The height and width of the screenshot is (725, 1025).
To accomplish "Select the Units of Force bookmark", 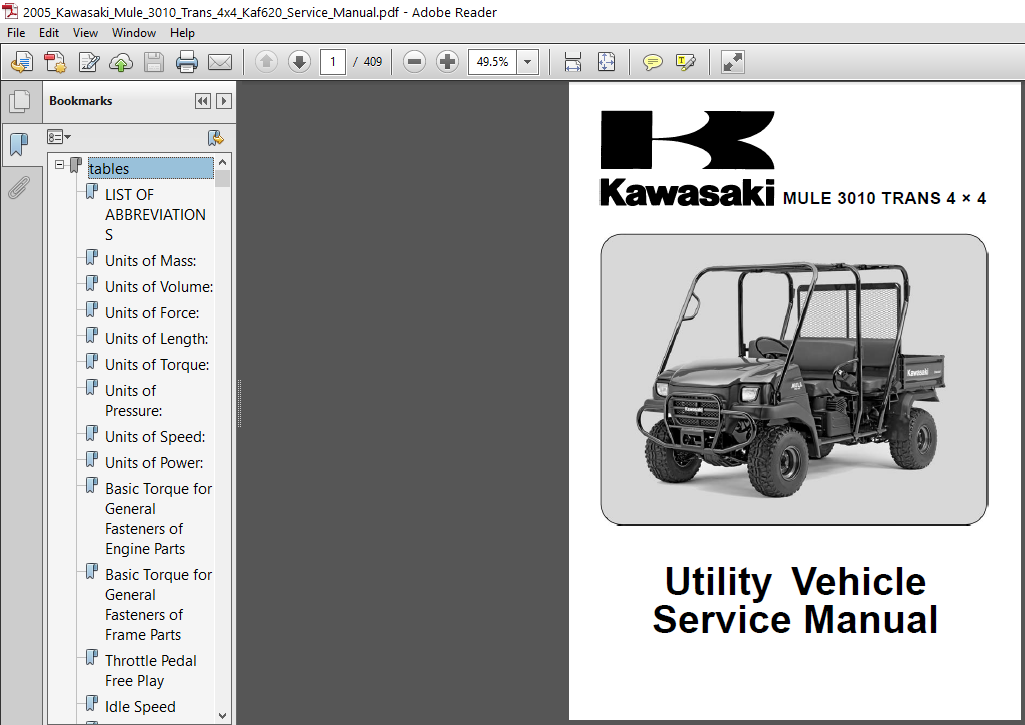I will pyautogui.click(x=152, y=312).
